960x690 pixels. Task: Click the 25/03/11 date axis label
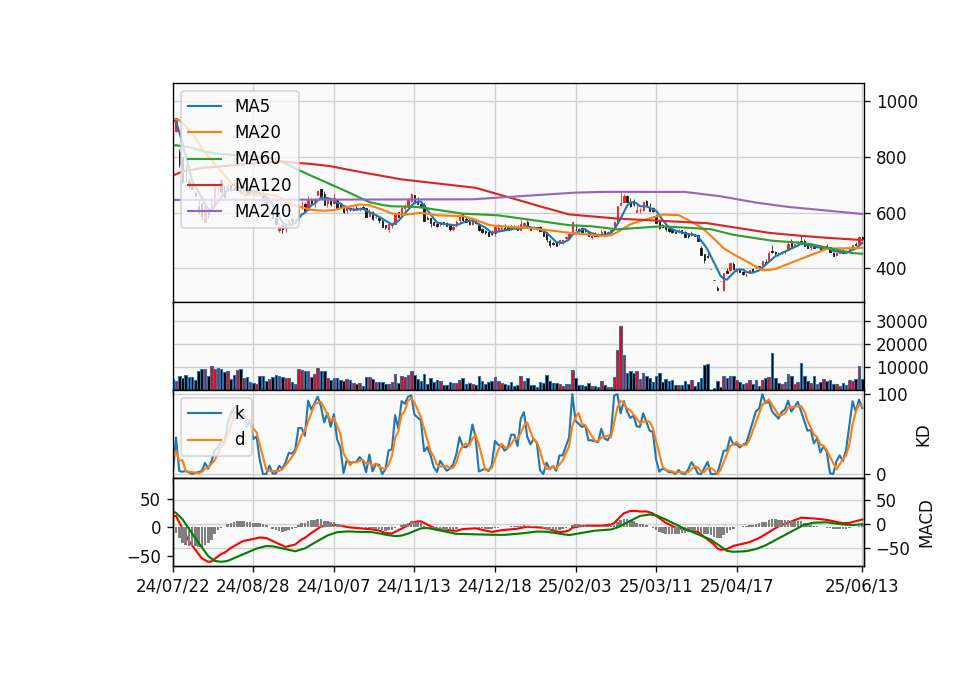click(x=656, y=586)
